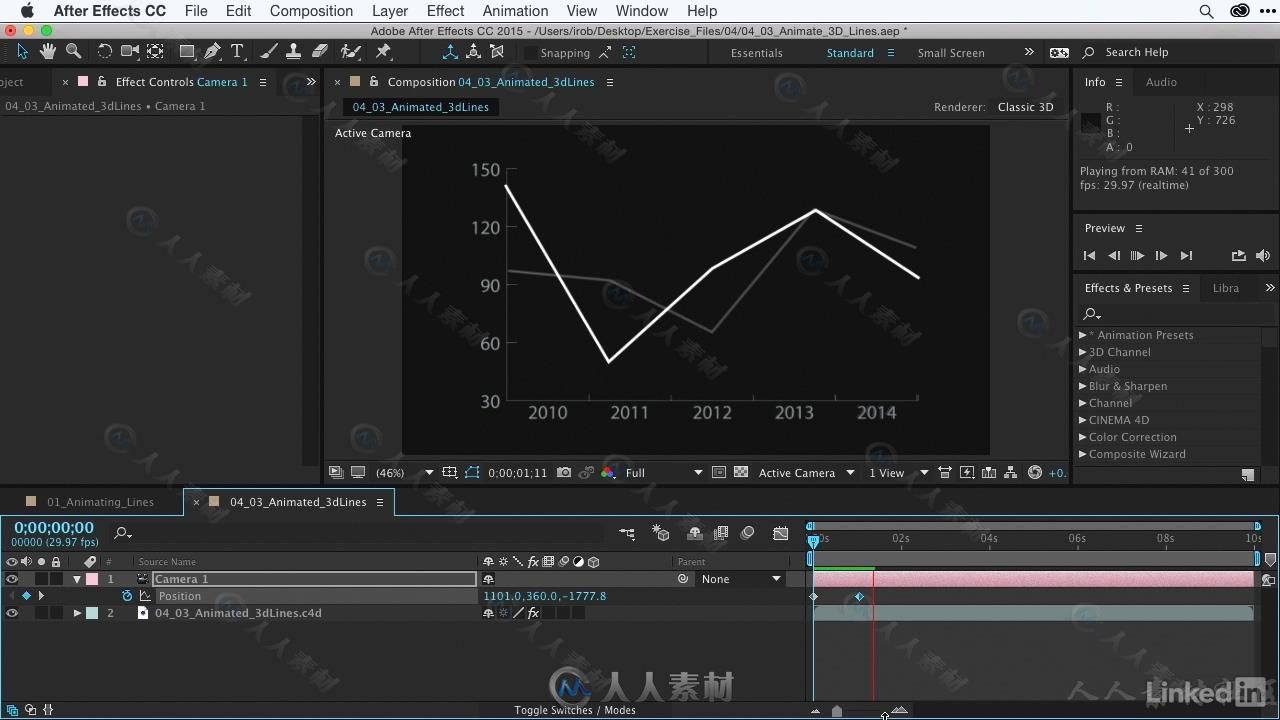Select the Puppet Pin tool

tap(383, 51)
